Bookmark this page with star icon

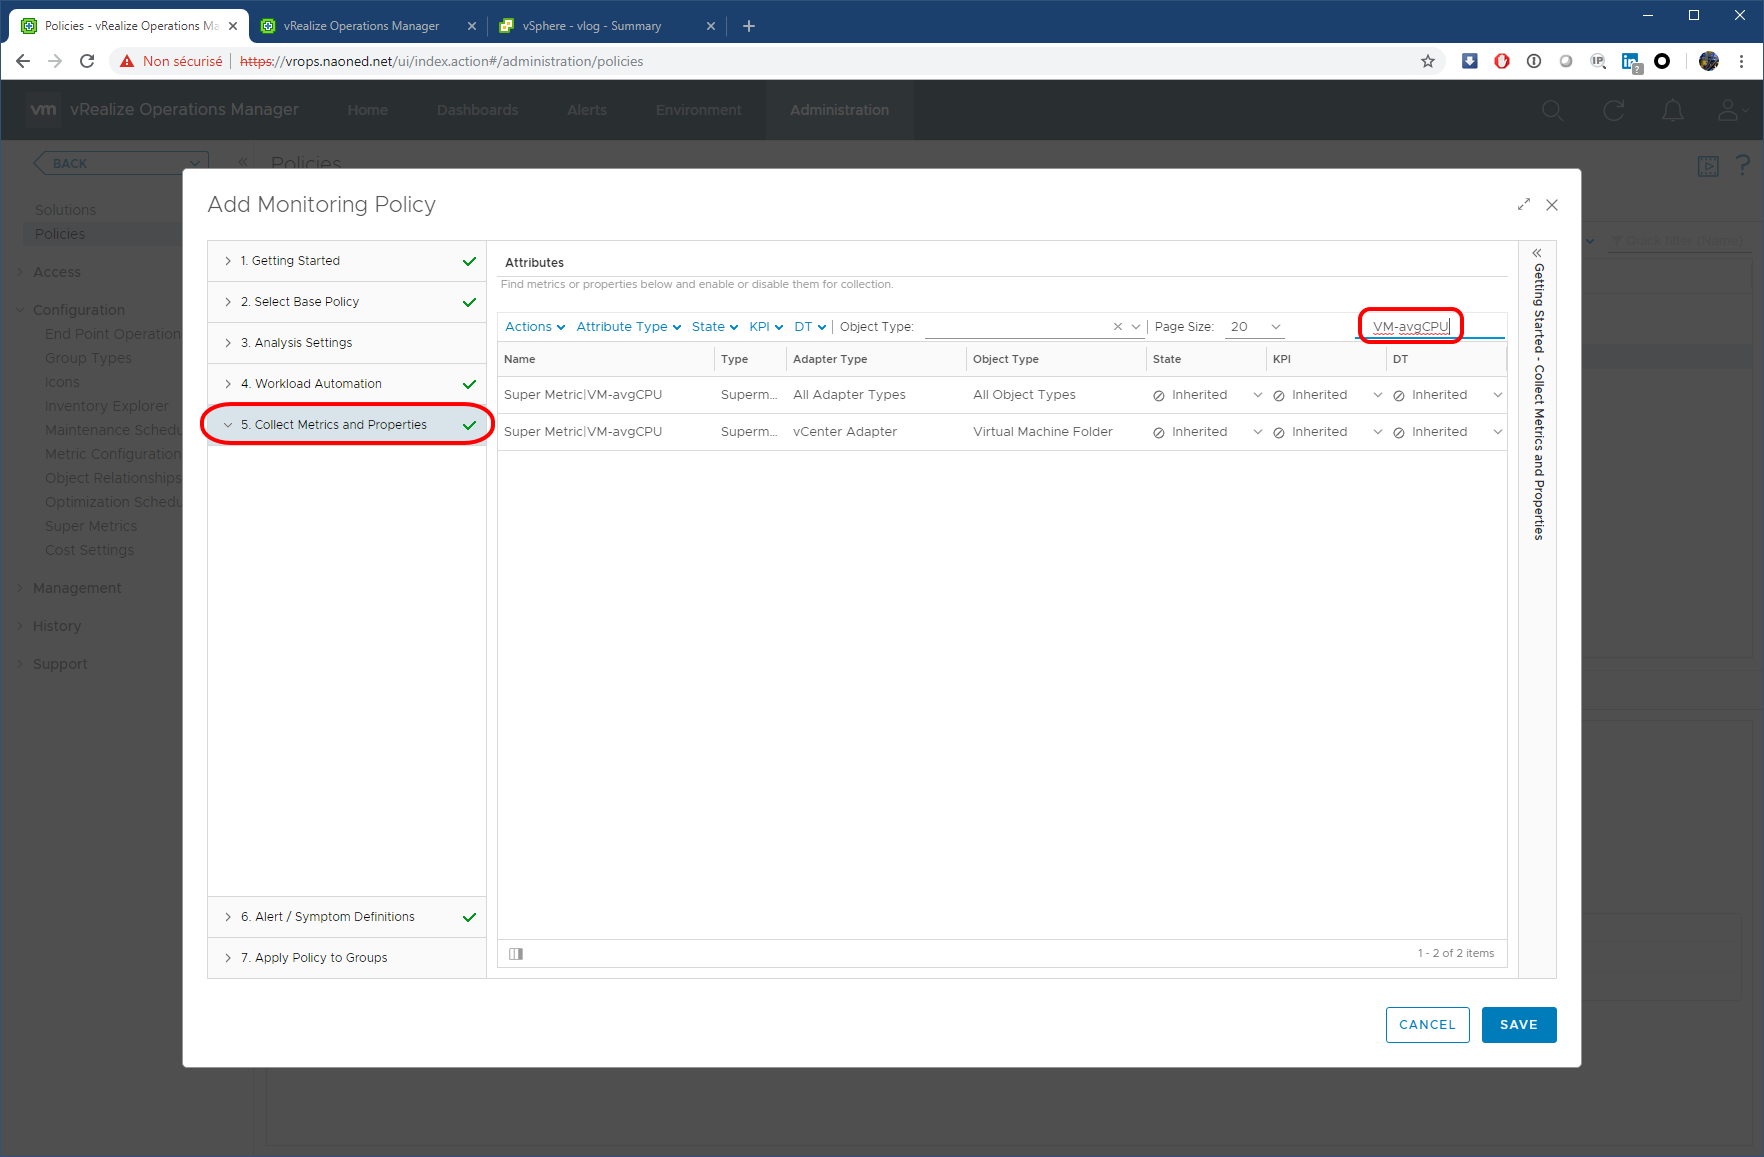click(1428, 61)
